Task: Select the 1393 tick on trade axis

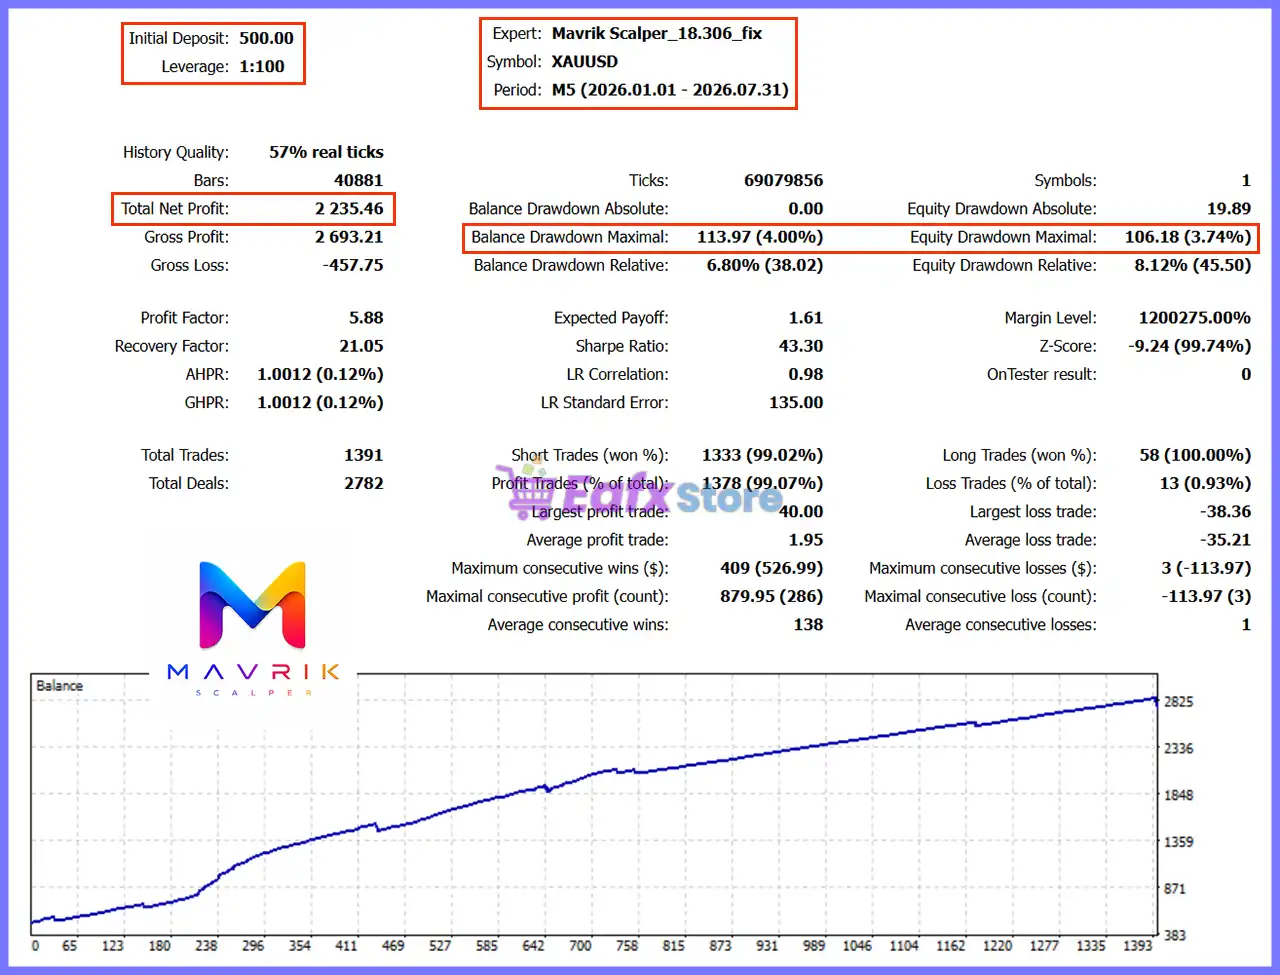Action: 1138,945
